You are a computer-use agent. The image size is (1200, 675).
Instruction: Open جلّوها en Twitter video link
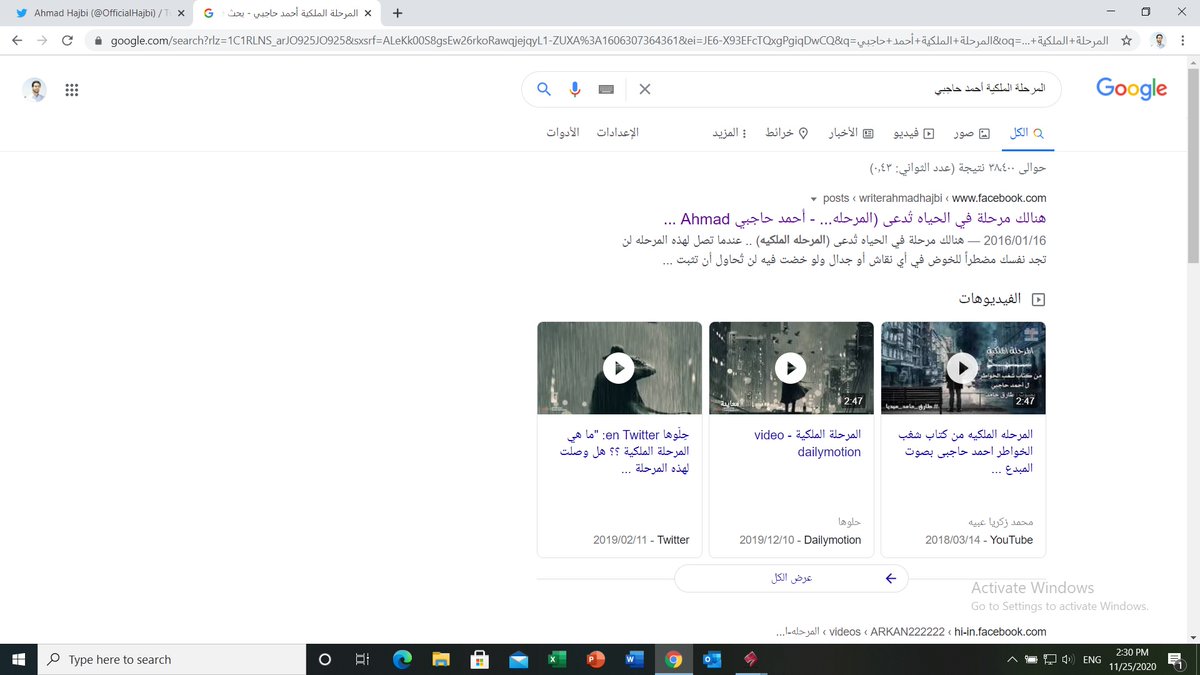point(627,452)
